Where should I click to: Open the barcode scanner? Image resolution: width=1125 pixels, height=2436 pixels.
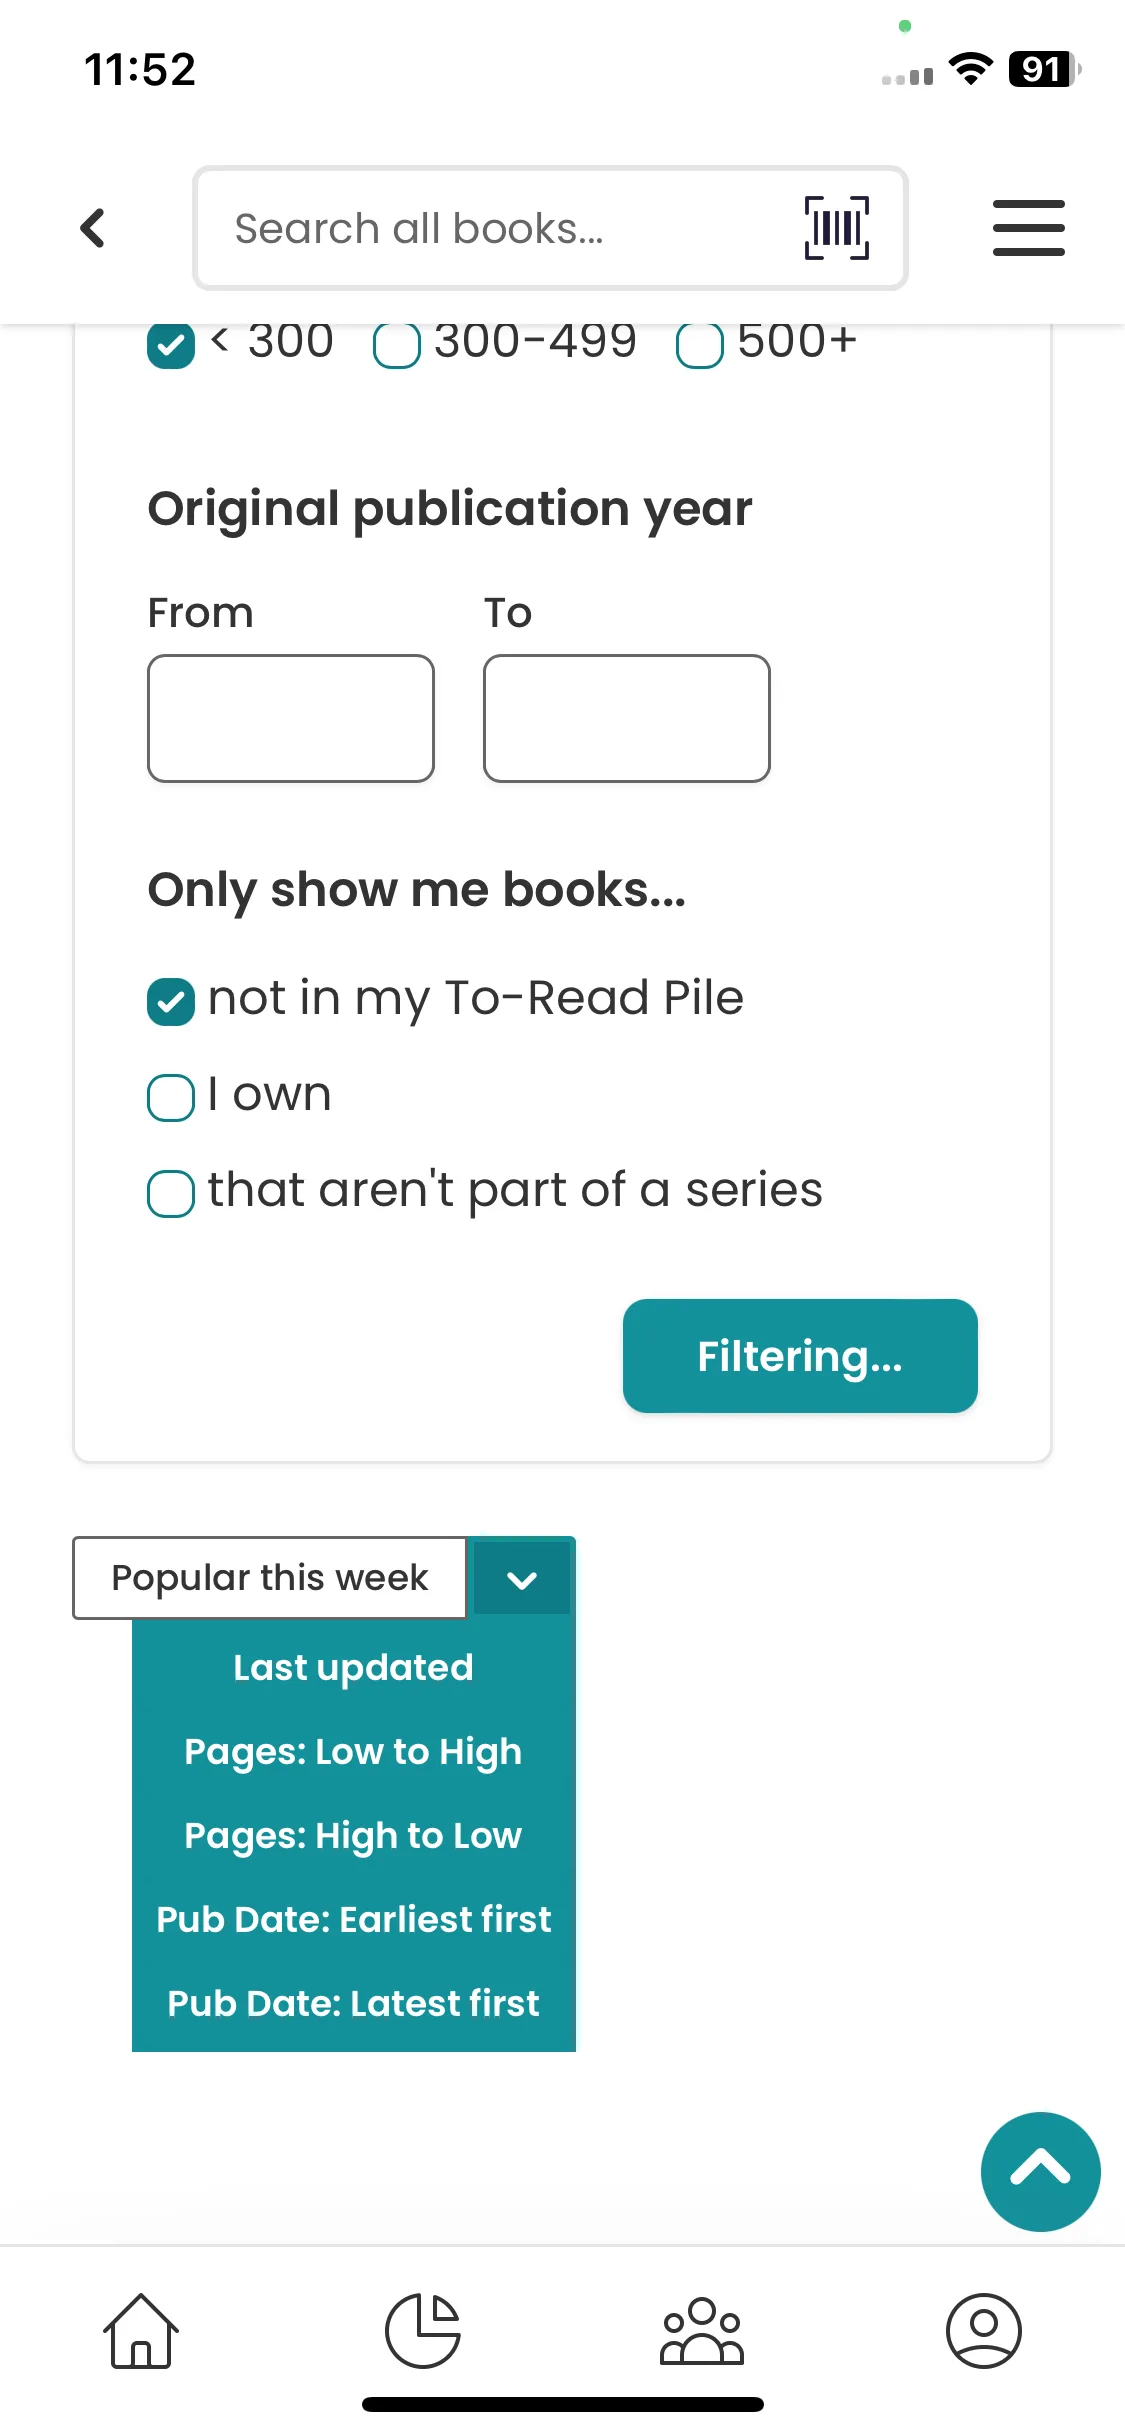click(836, 228)
